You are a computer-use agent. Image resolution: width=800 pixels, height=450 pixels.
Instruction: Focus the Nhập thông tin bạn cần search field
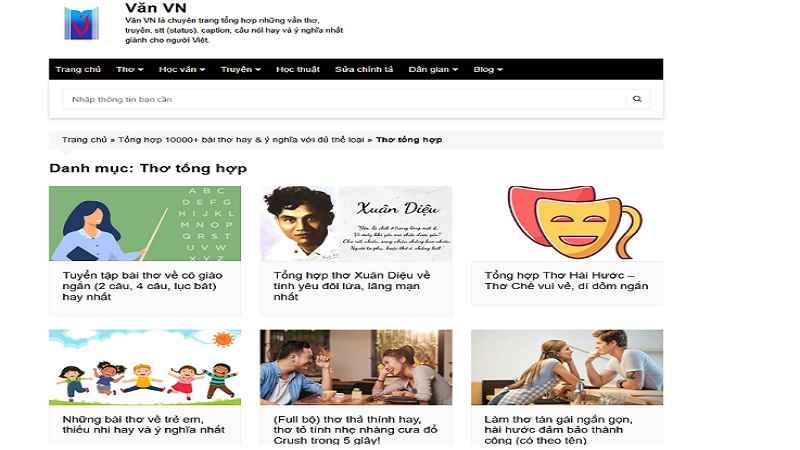point(344,99)
